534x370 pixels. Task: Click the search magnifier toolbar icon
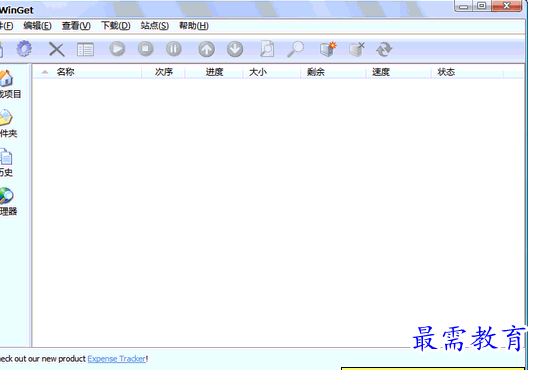(296, 49)
